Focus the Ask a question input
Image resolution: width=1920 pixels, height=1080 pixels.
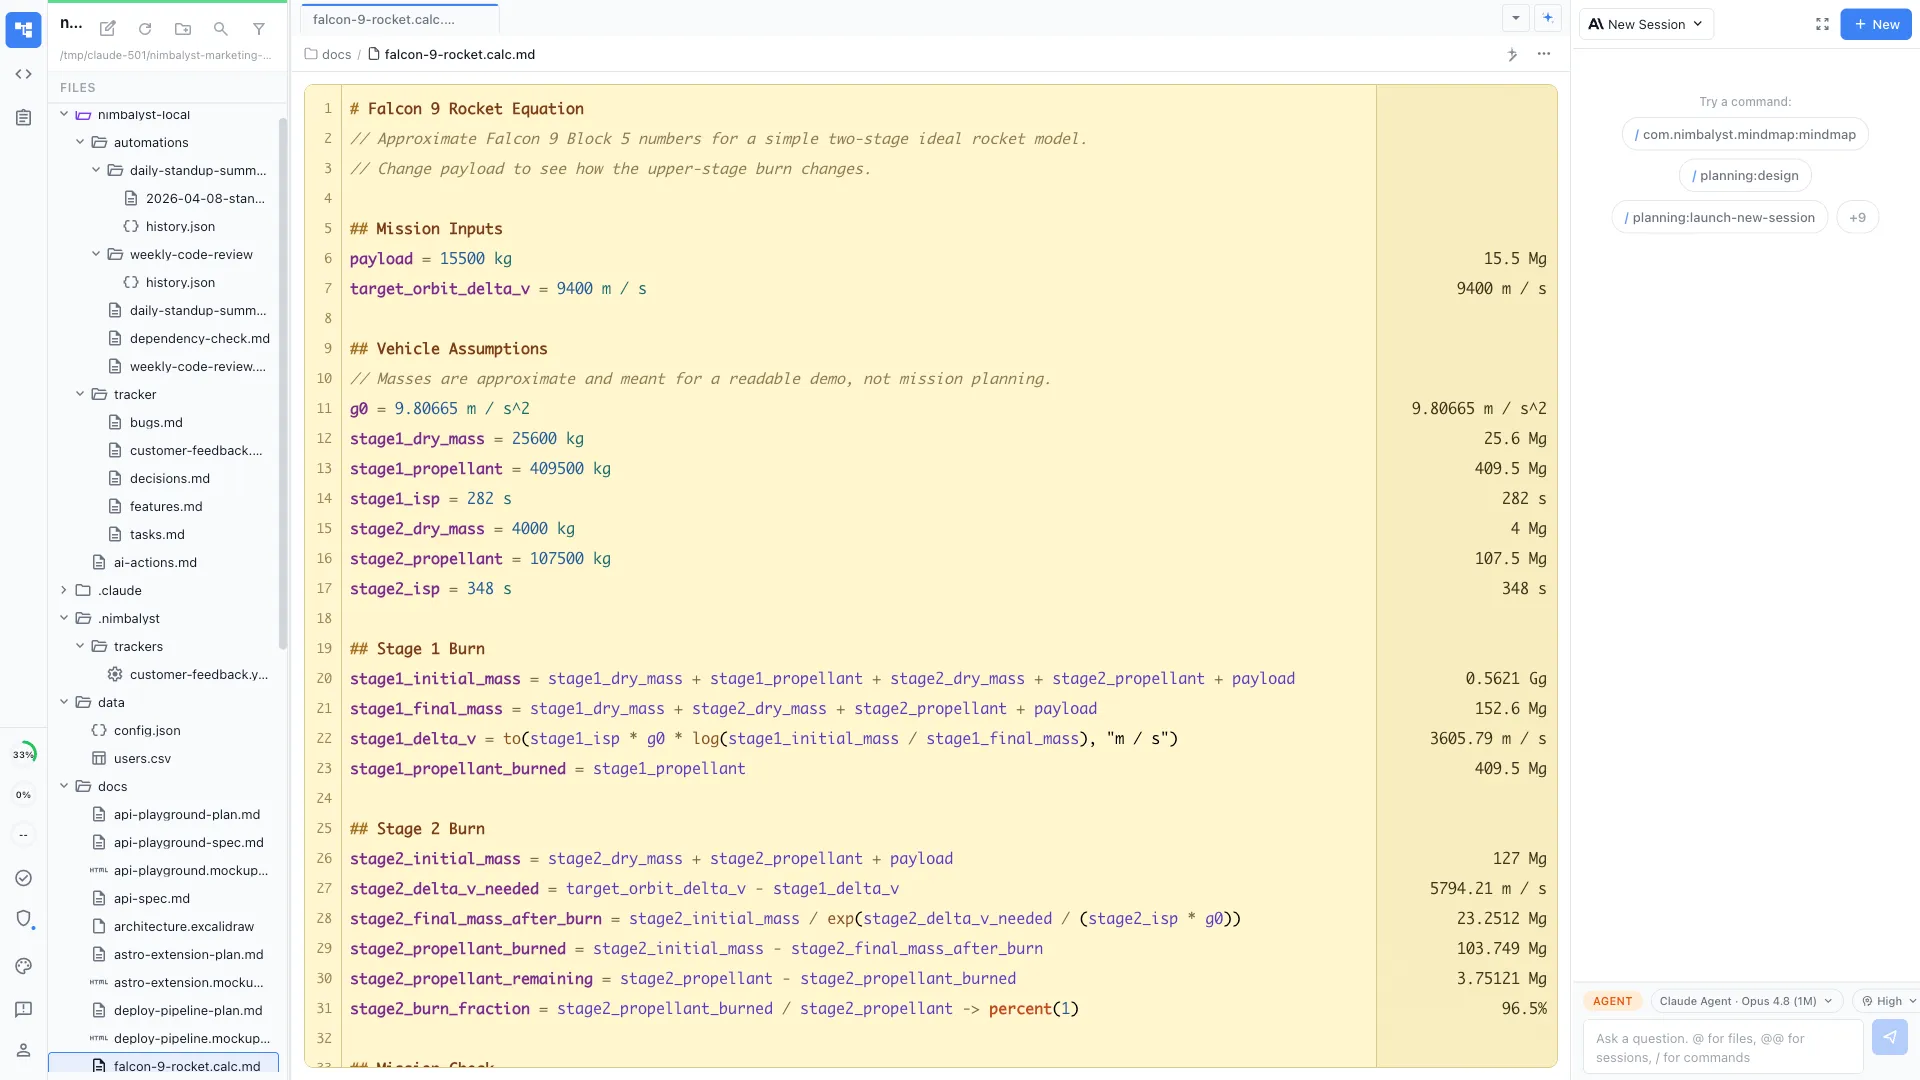click(x=1723, y=1047)
